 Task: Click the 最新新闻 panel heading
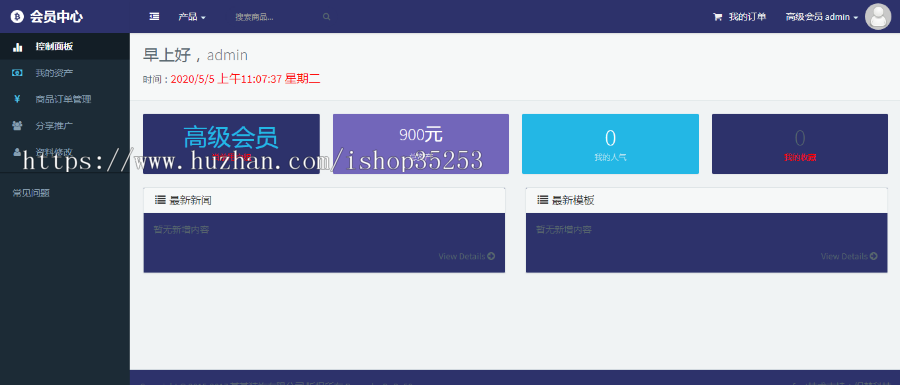tap(324, 200)
